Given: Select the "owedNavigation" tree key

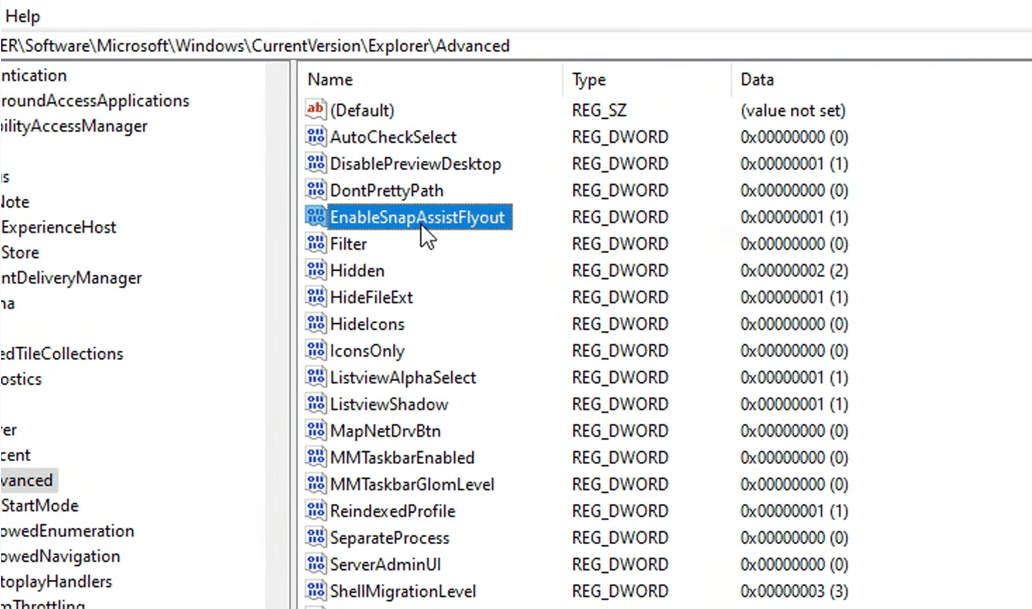Looking at the screenshot, I should tap(60, 556).
